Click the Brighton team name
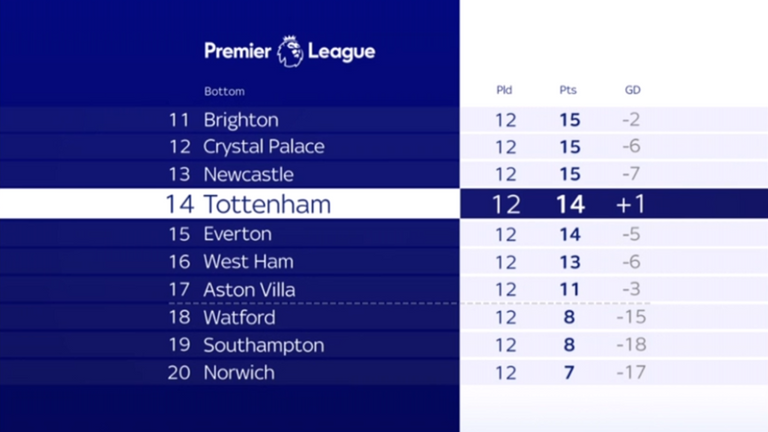768x432 pixels. [x=241, y=120]
